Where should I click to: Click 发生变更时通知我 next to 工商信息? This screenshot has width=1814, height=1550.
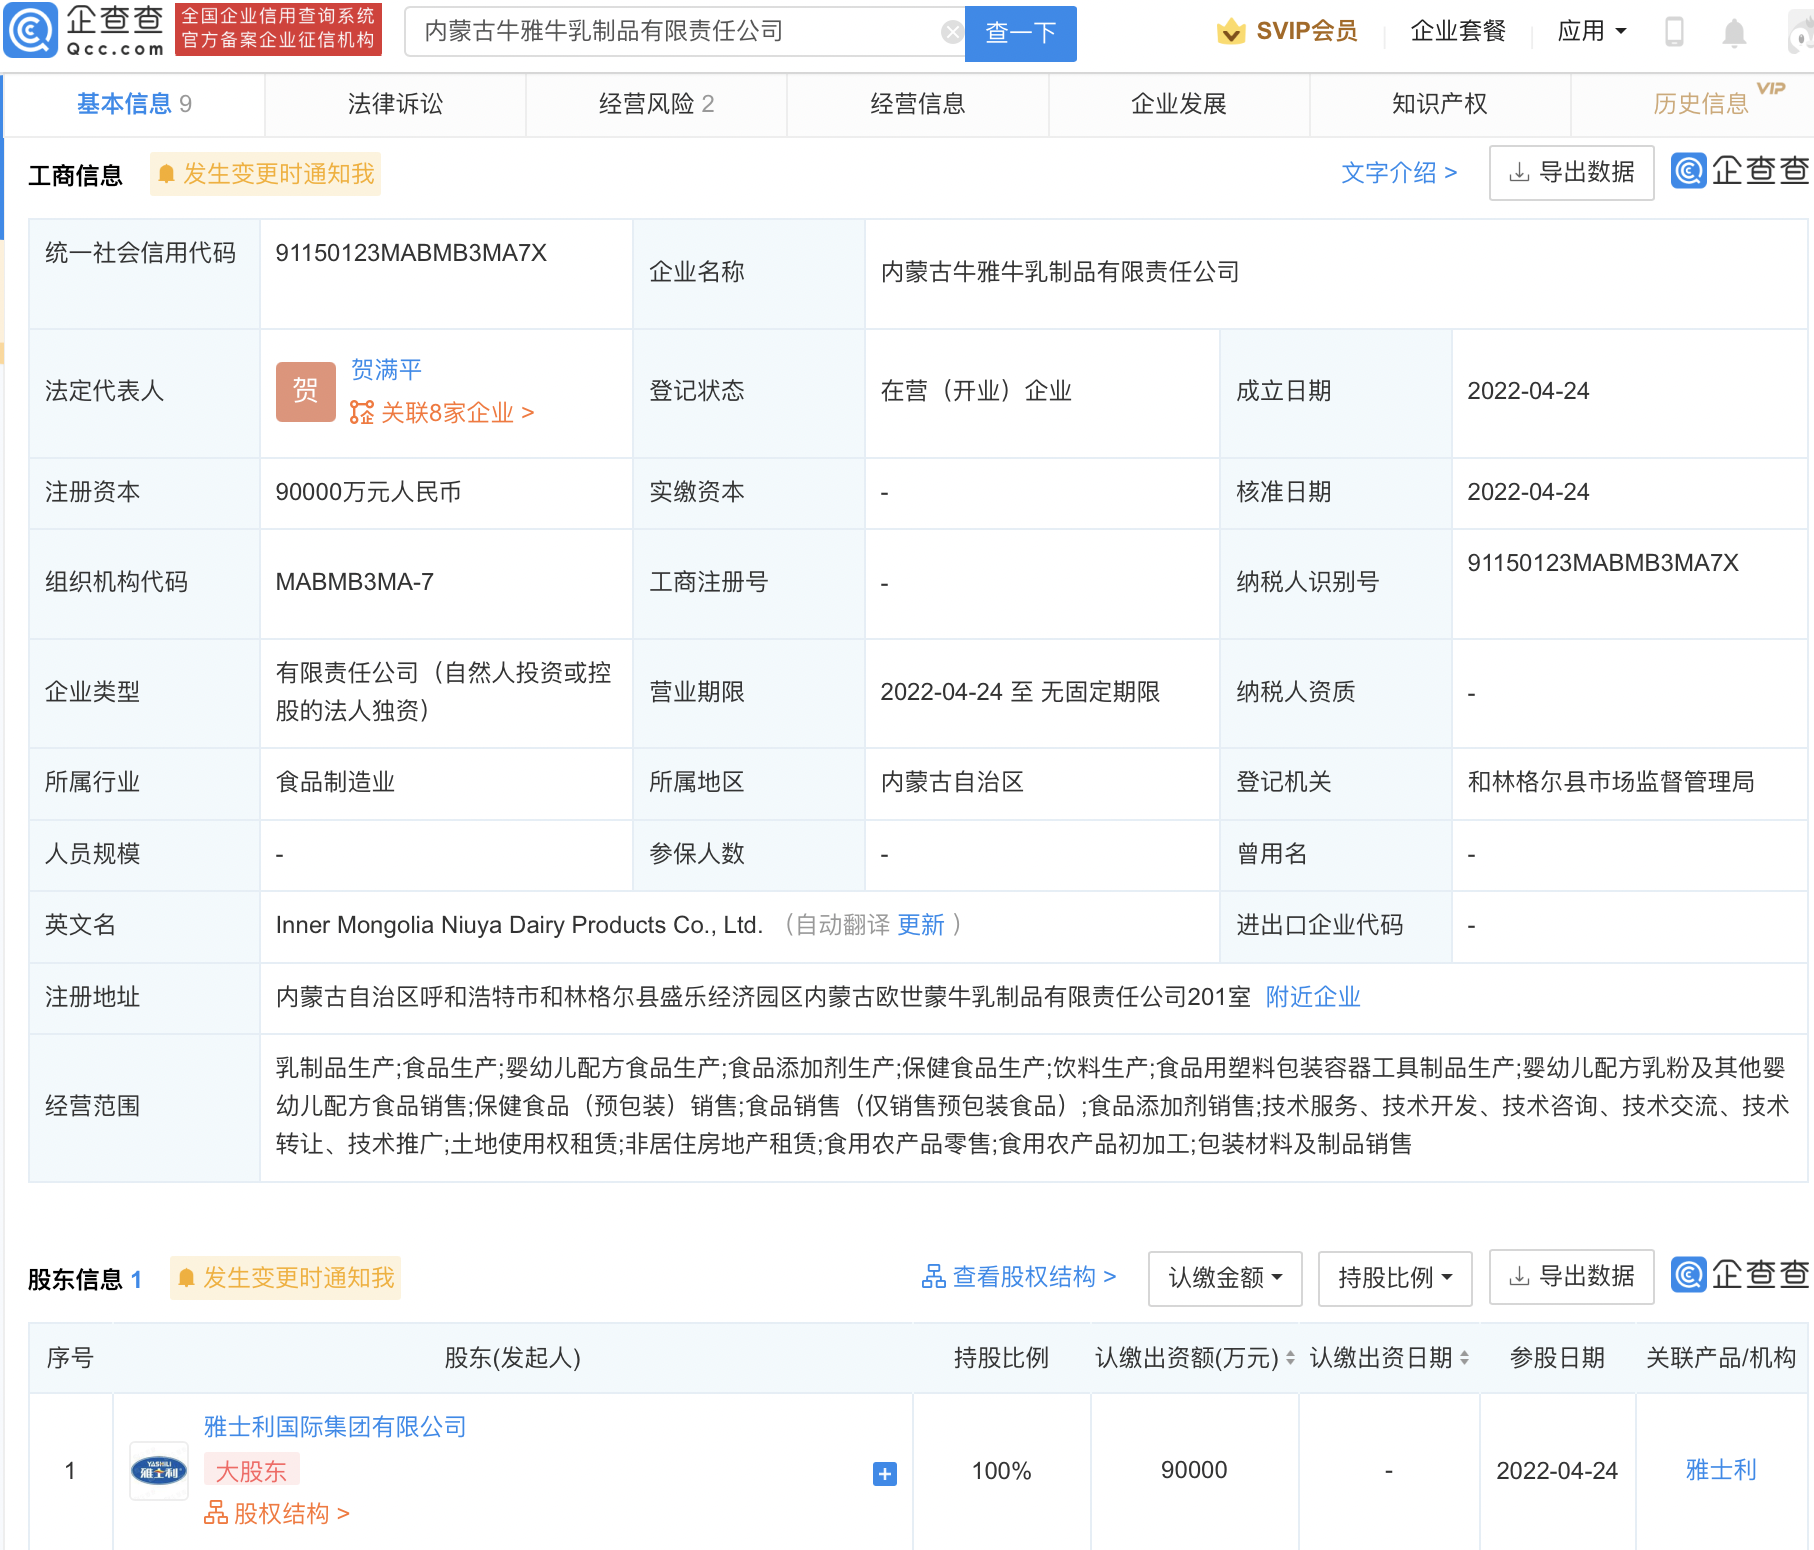266,174
